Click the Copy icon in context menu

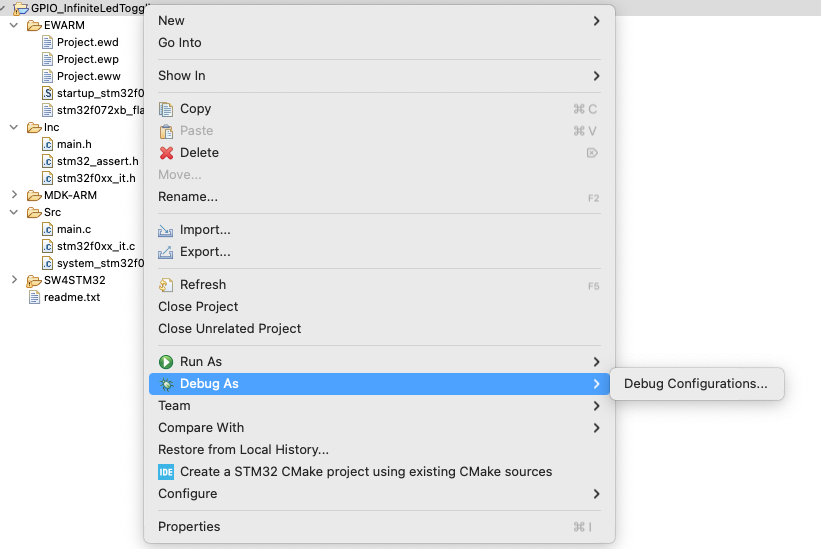click(x=166, y=109)
